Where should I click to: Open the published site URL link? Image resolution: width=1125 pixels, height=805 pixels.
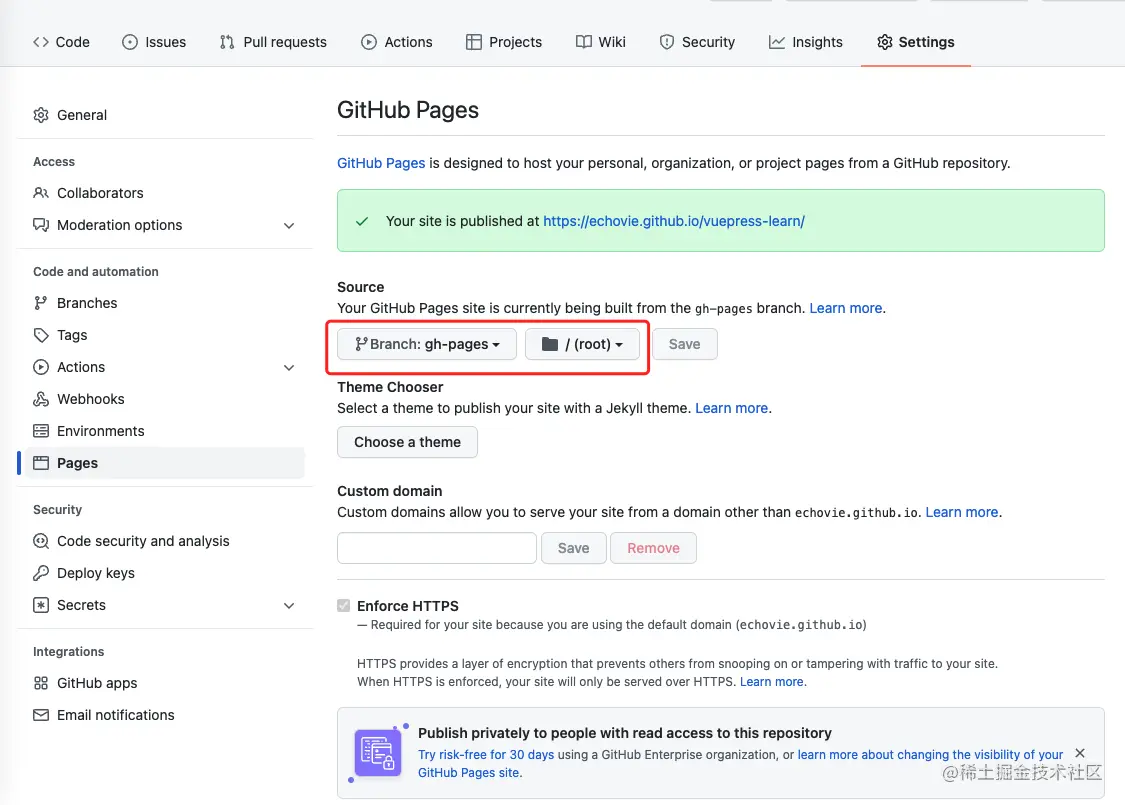click(x=673, y=221)
